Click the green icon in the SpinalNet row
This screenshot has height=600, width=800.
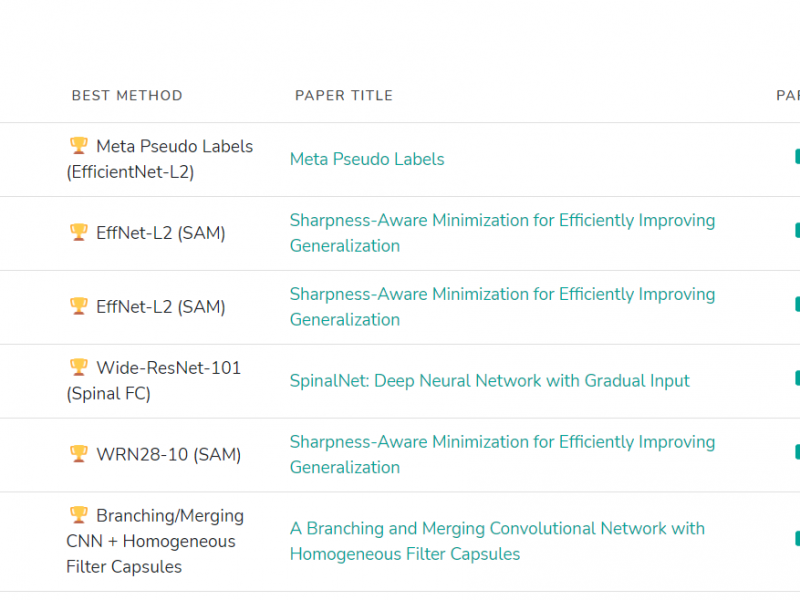(x=796, y=379)
